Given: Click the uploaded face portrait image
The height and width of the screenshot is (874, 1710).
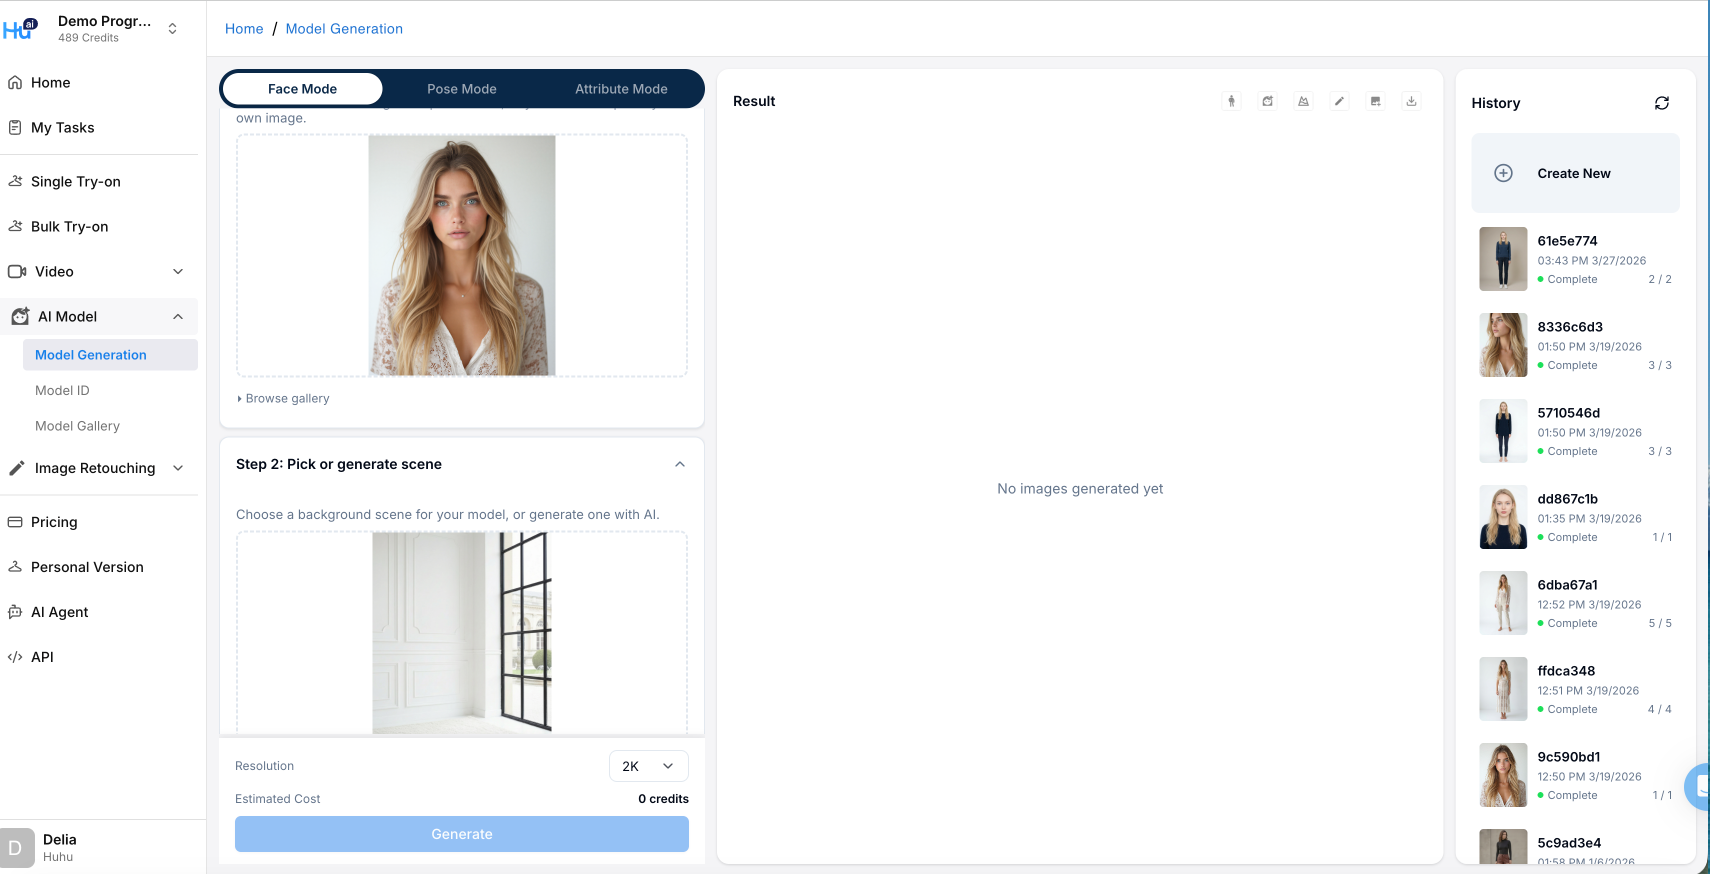Looking at the screenshot, I should tap(462, 256).
